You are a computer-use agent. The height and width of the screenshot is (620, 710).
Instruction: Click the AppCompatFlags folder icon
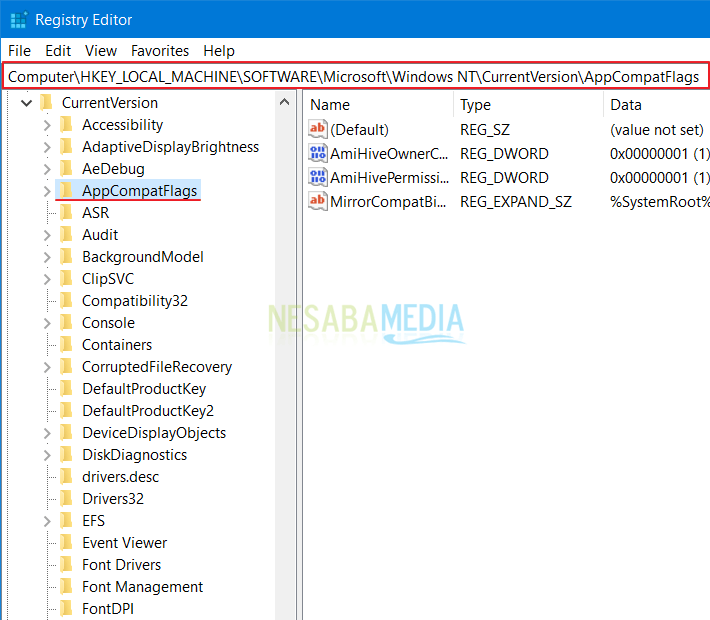coord(66,190)
